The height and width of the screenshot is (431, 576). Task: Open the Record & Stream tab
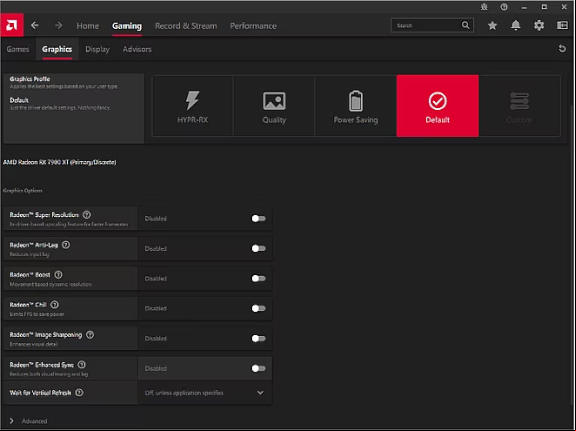[x=186, y=26]
